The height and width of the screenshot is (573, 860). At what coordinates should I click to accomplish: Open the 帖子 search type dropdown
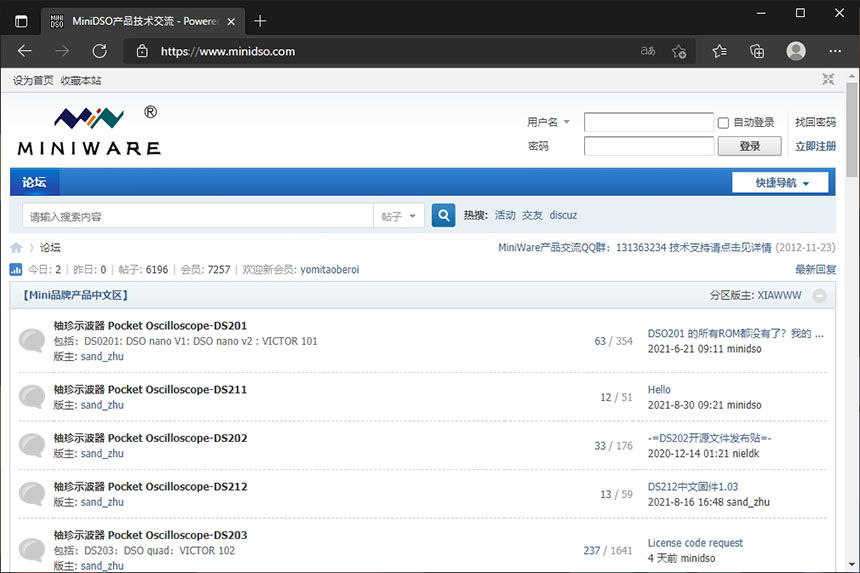(399, 216)
